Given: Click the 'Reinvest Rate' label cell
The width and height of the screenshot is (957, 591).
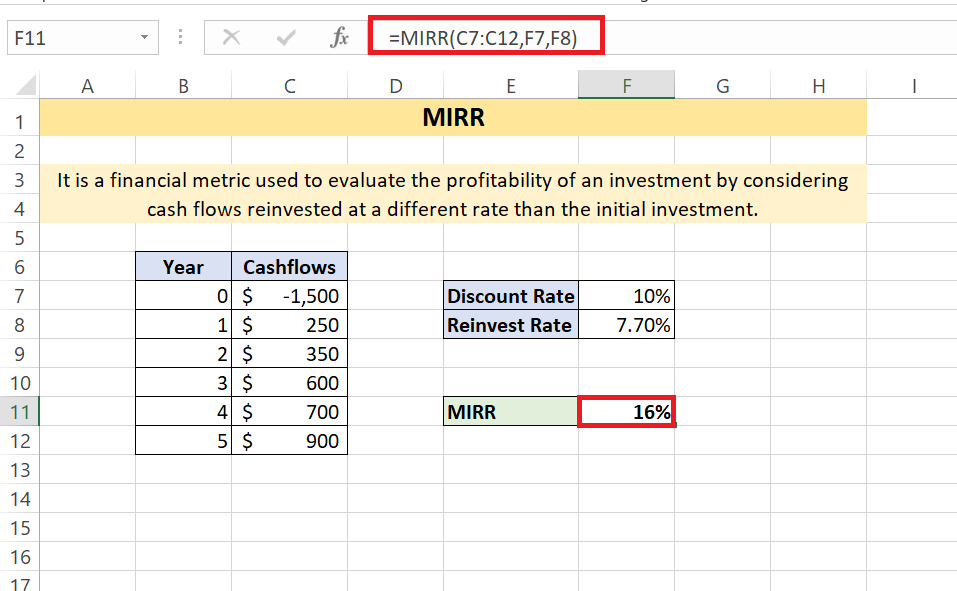Looking at the screenshot, I should [511, 325].
